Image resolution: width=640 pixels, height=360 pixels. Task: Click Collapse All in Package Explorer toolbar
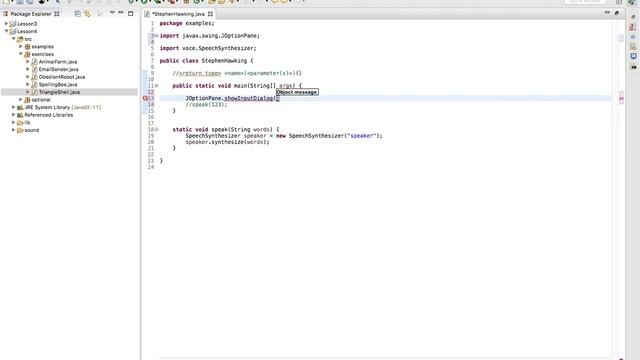tap(78, 13)
